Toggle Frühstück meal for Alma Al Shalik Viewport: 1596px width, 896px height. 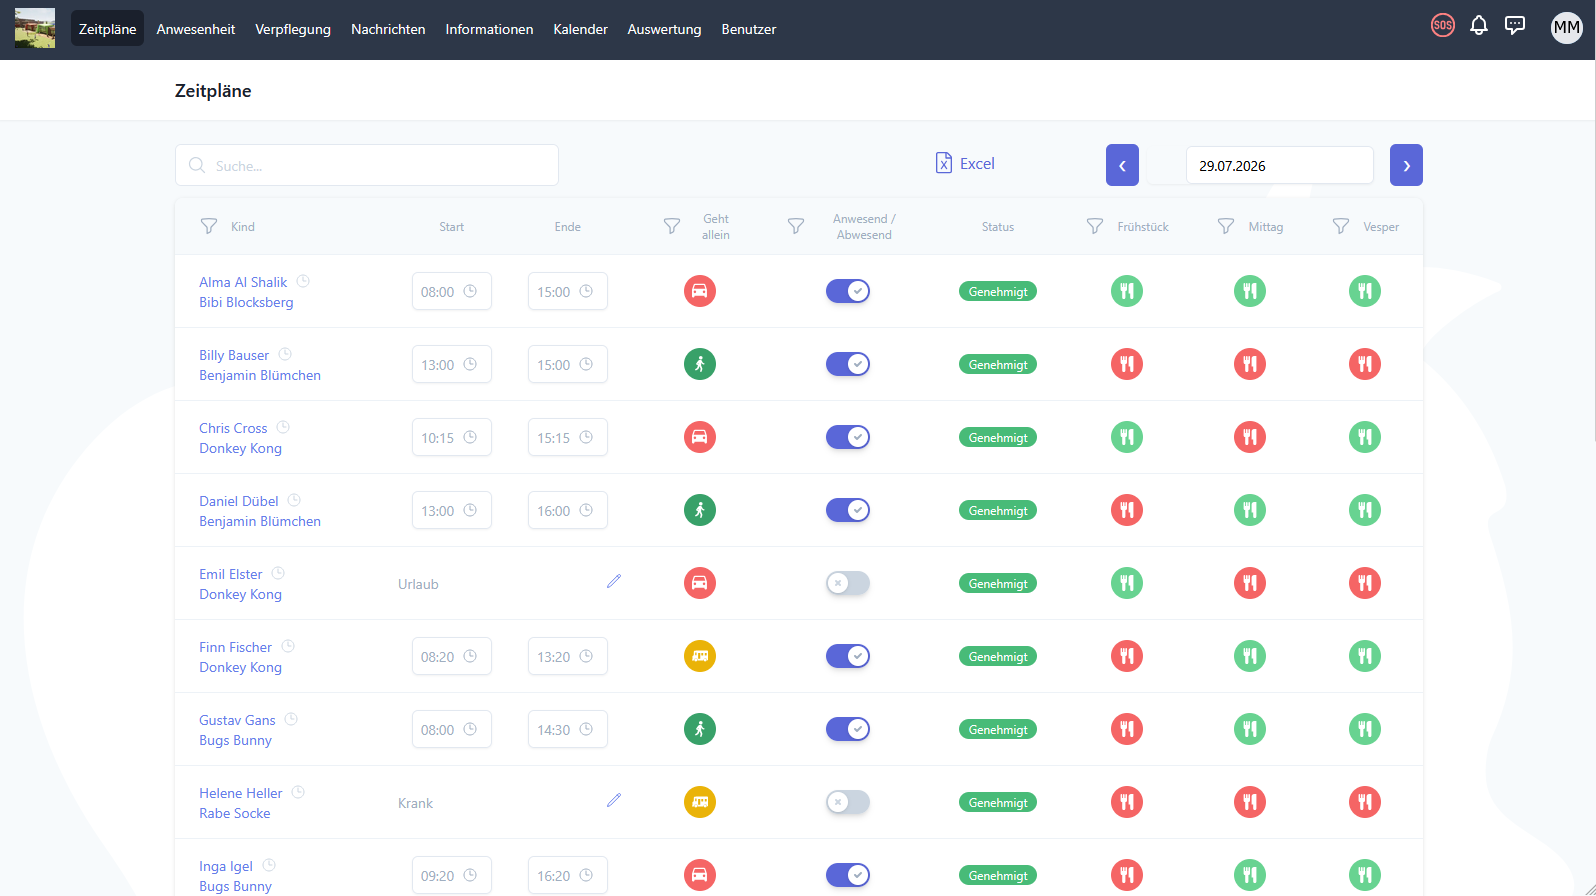[1127, 291]
